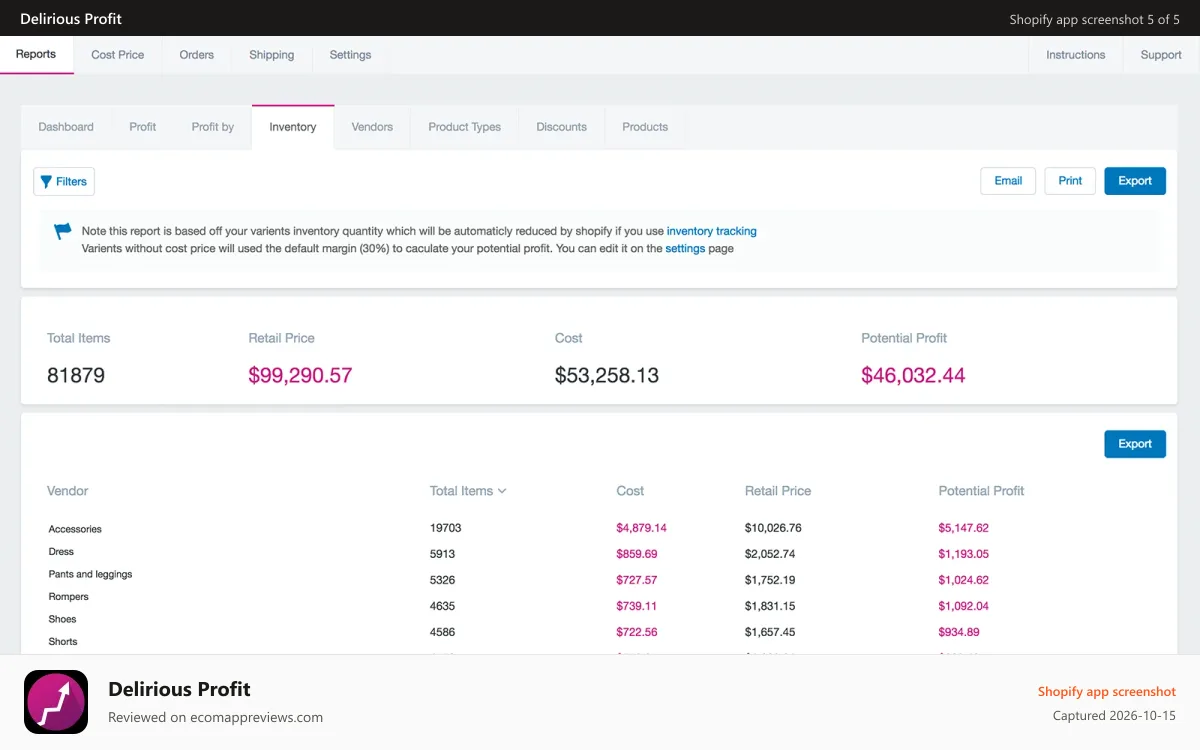
Task: Click the item count 4586
Action: click(x=443, y=632)
